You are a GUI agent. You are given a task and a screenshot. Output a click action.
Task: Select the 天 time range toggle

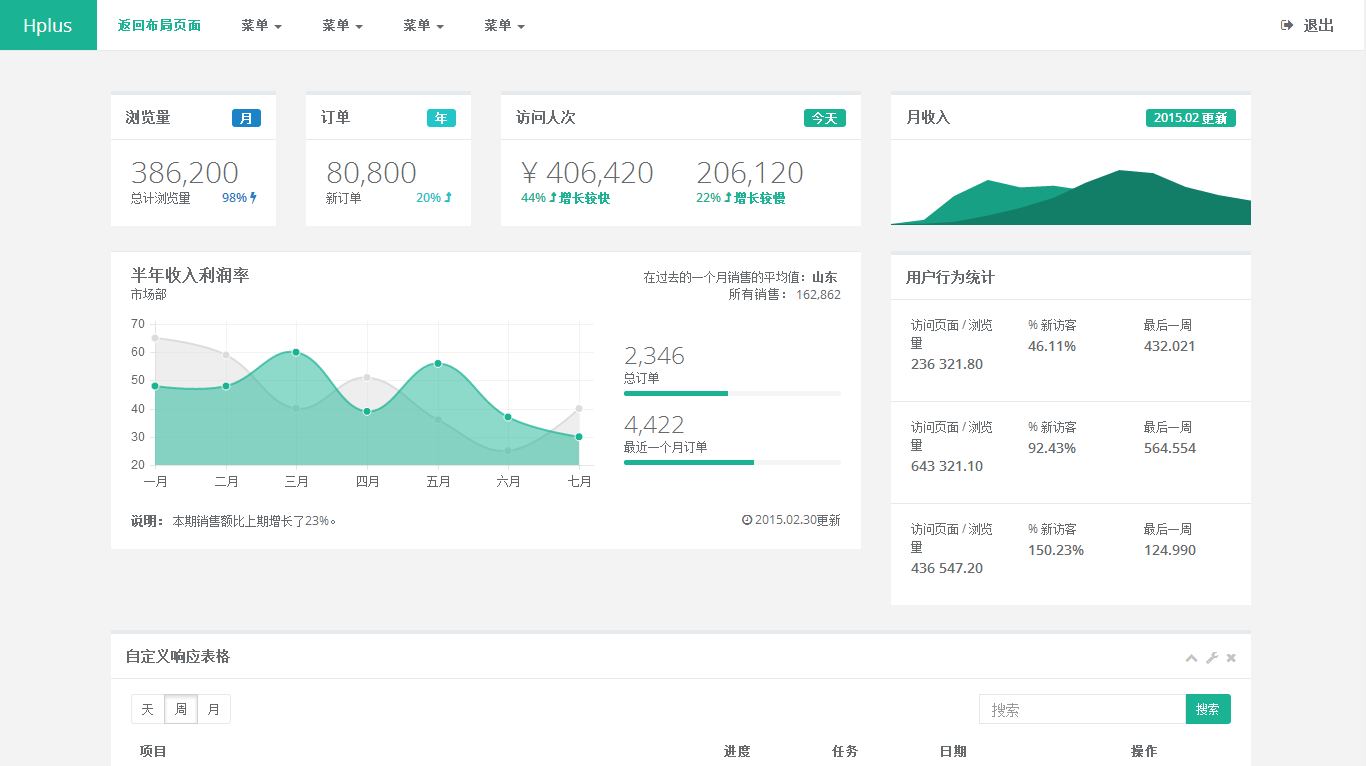[148, 709]
